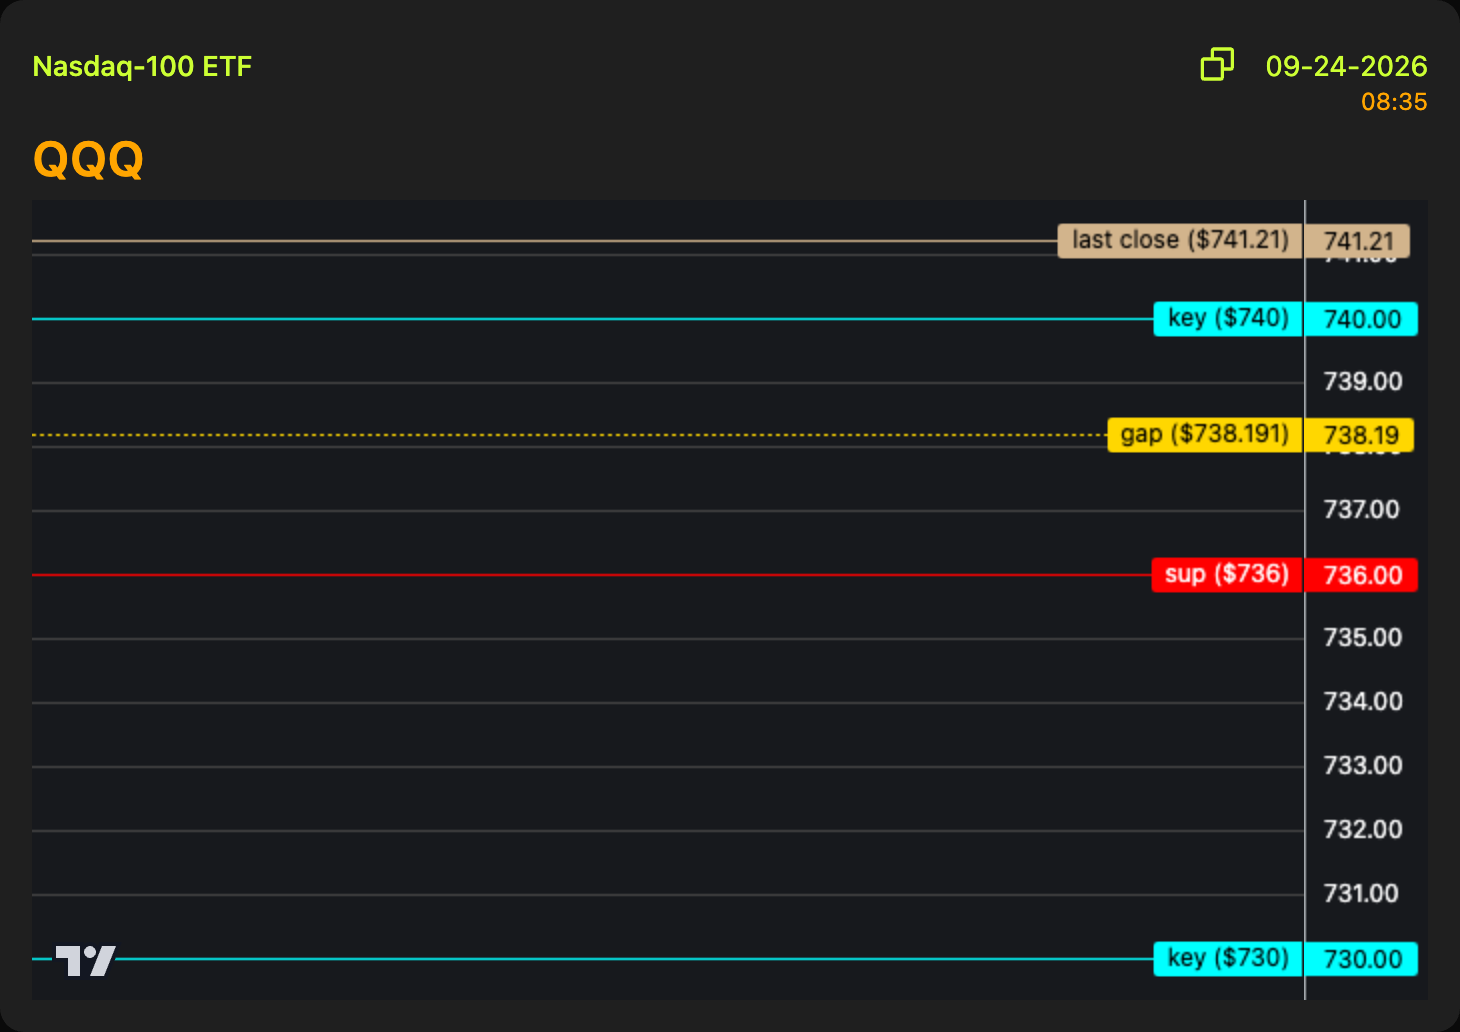Click the copy/duplicate window icon
Viewport: 1460px width, 1032px height.
click(1217, 64)
